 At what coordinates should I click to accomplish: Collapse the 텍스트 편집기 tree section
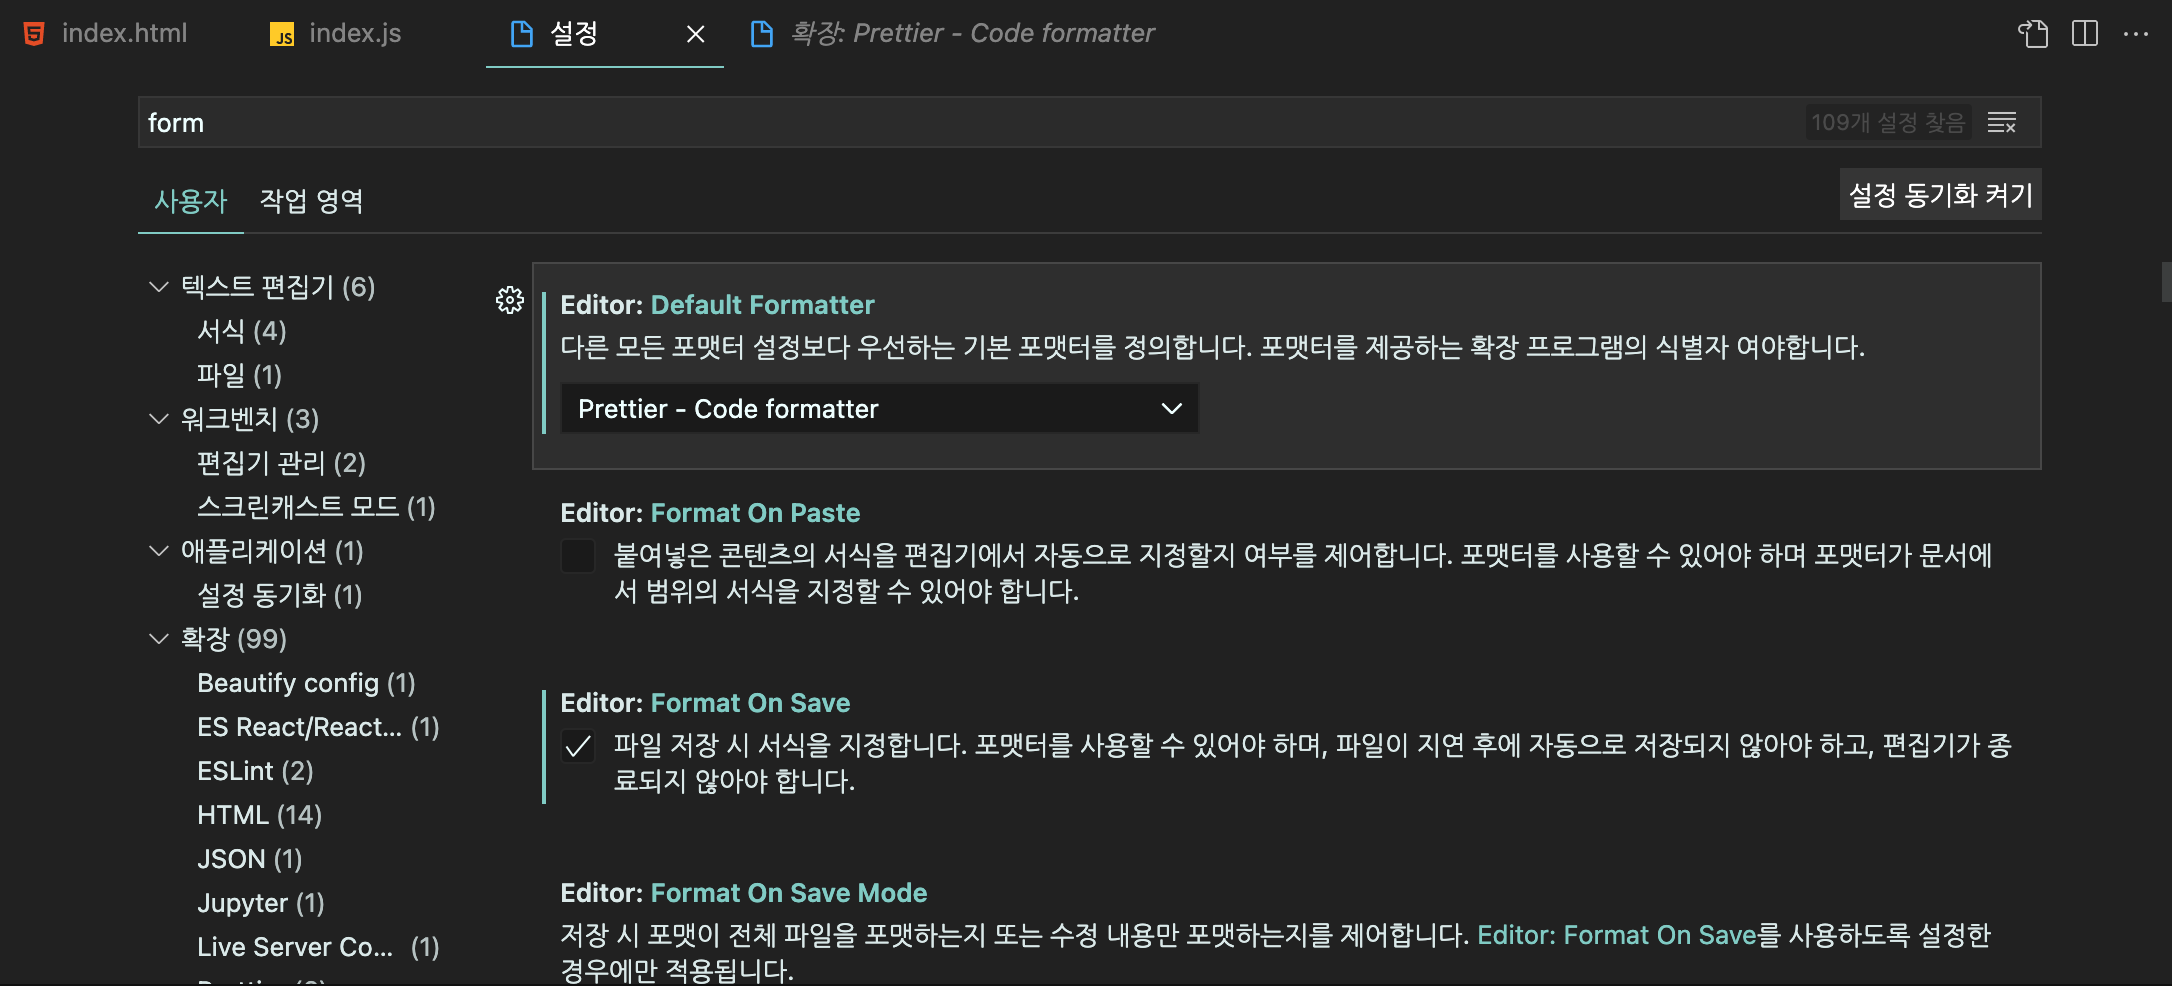point(158,287)
